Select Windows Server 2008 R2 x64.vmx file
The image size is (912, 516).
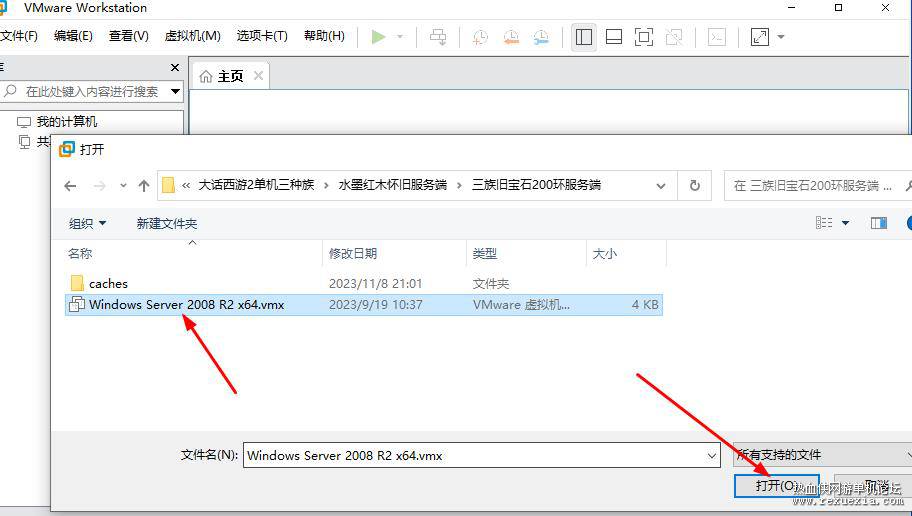[364, 305]
